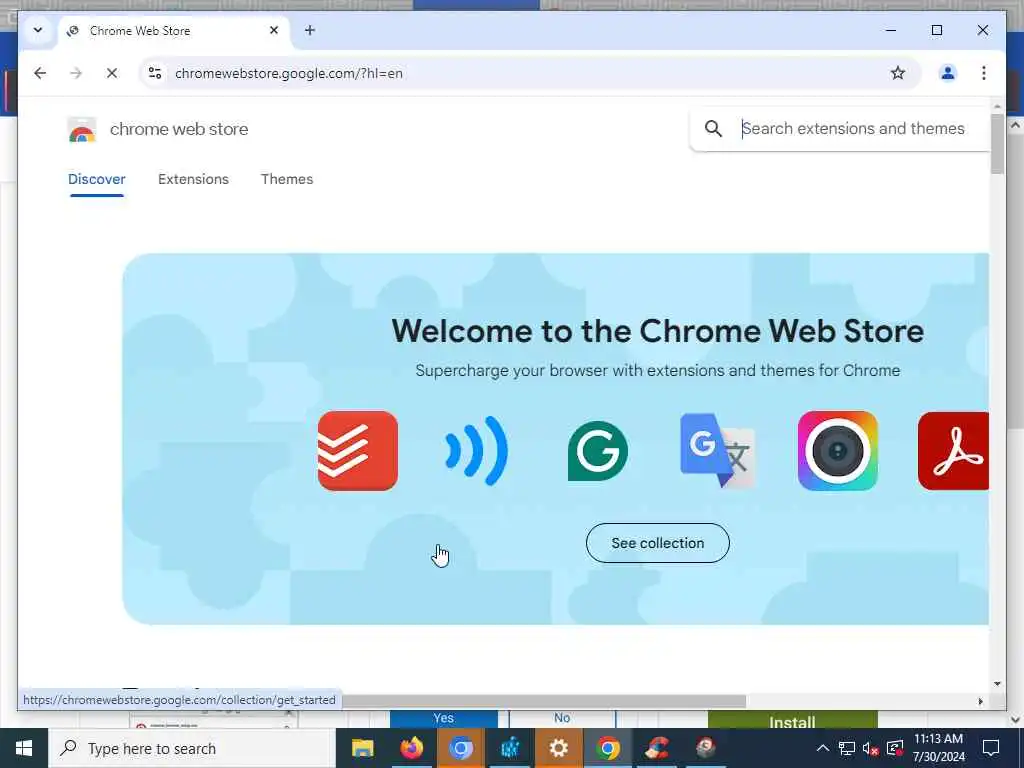Open the Settings gear taskbar icon
The width and height of the screenshot is (1024, 768).
click(x=558, y=748)
